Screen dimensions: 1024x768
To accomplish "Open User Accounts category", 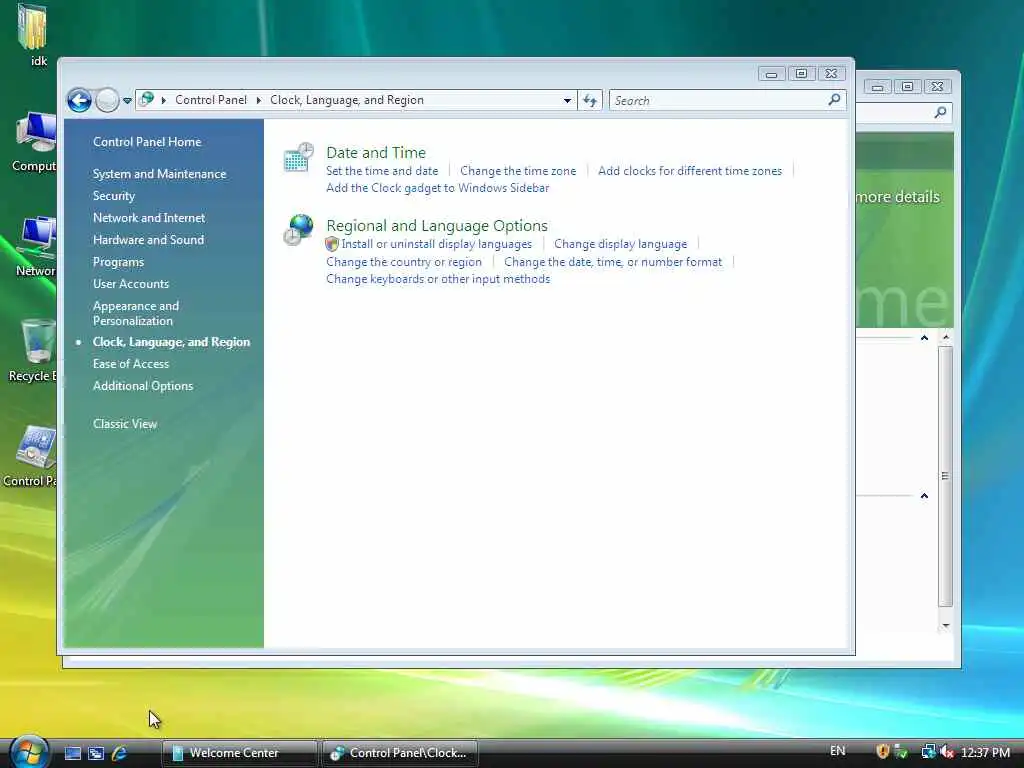I will (x=131, y=283).
